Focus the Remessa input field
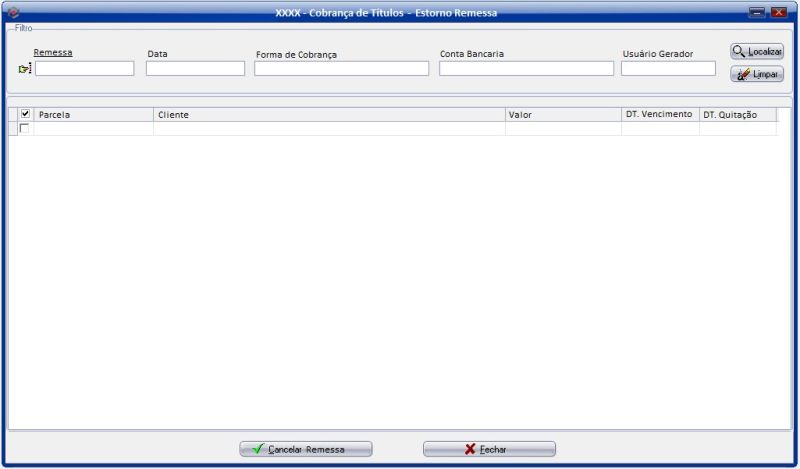 click(85, 68)
